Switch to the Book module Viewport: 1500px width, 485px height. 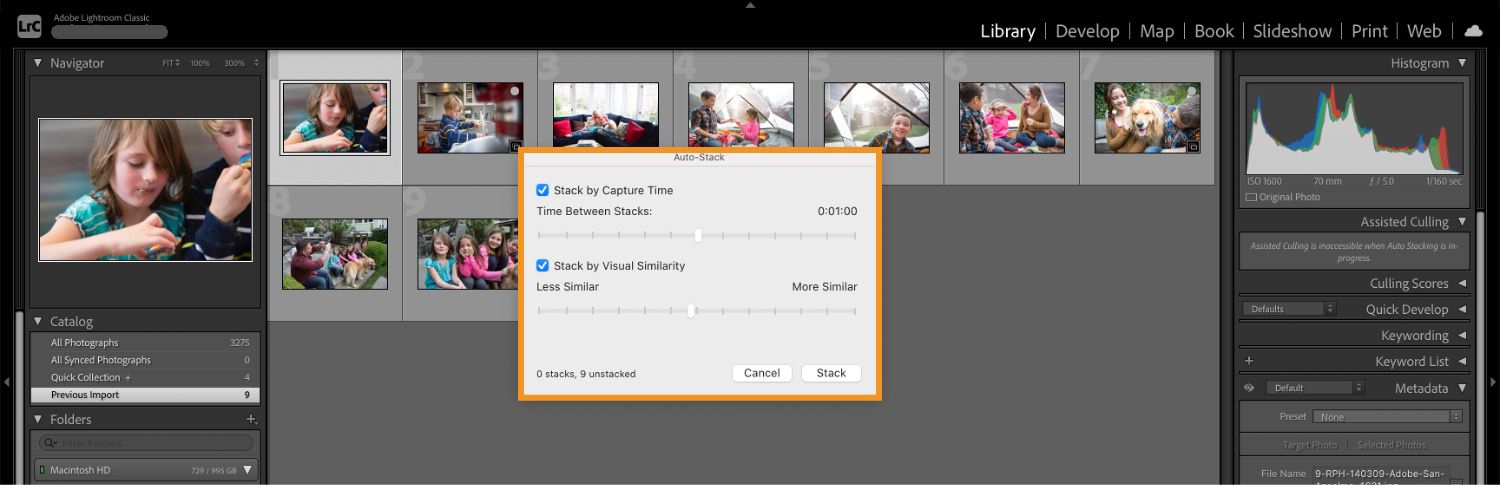pyautogui.click(x=1214, y=31)
